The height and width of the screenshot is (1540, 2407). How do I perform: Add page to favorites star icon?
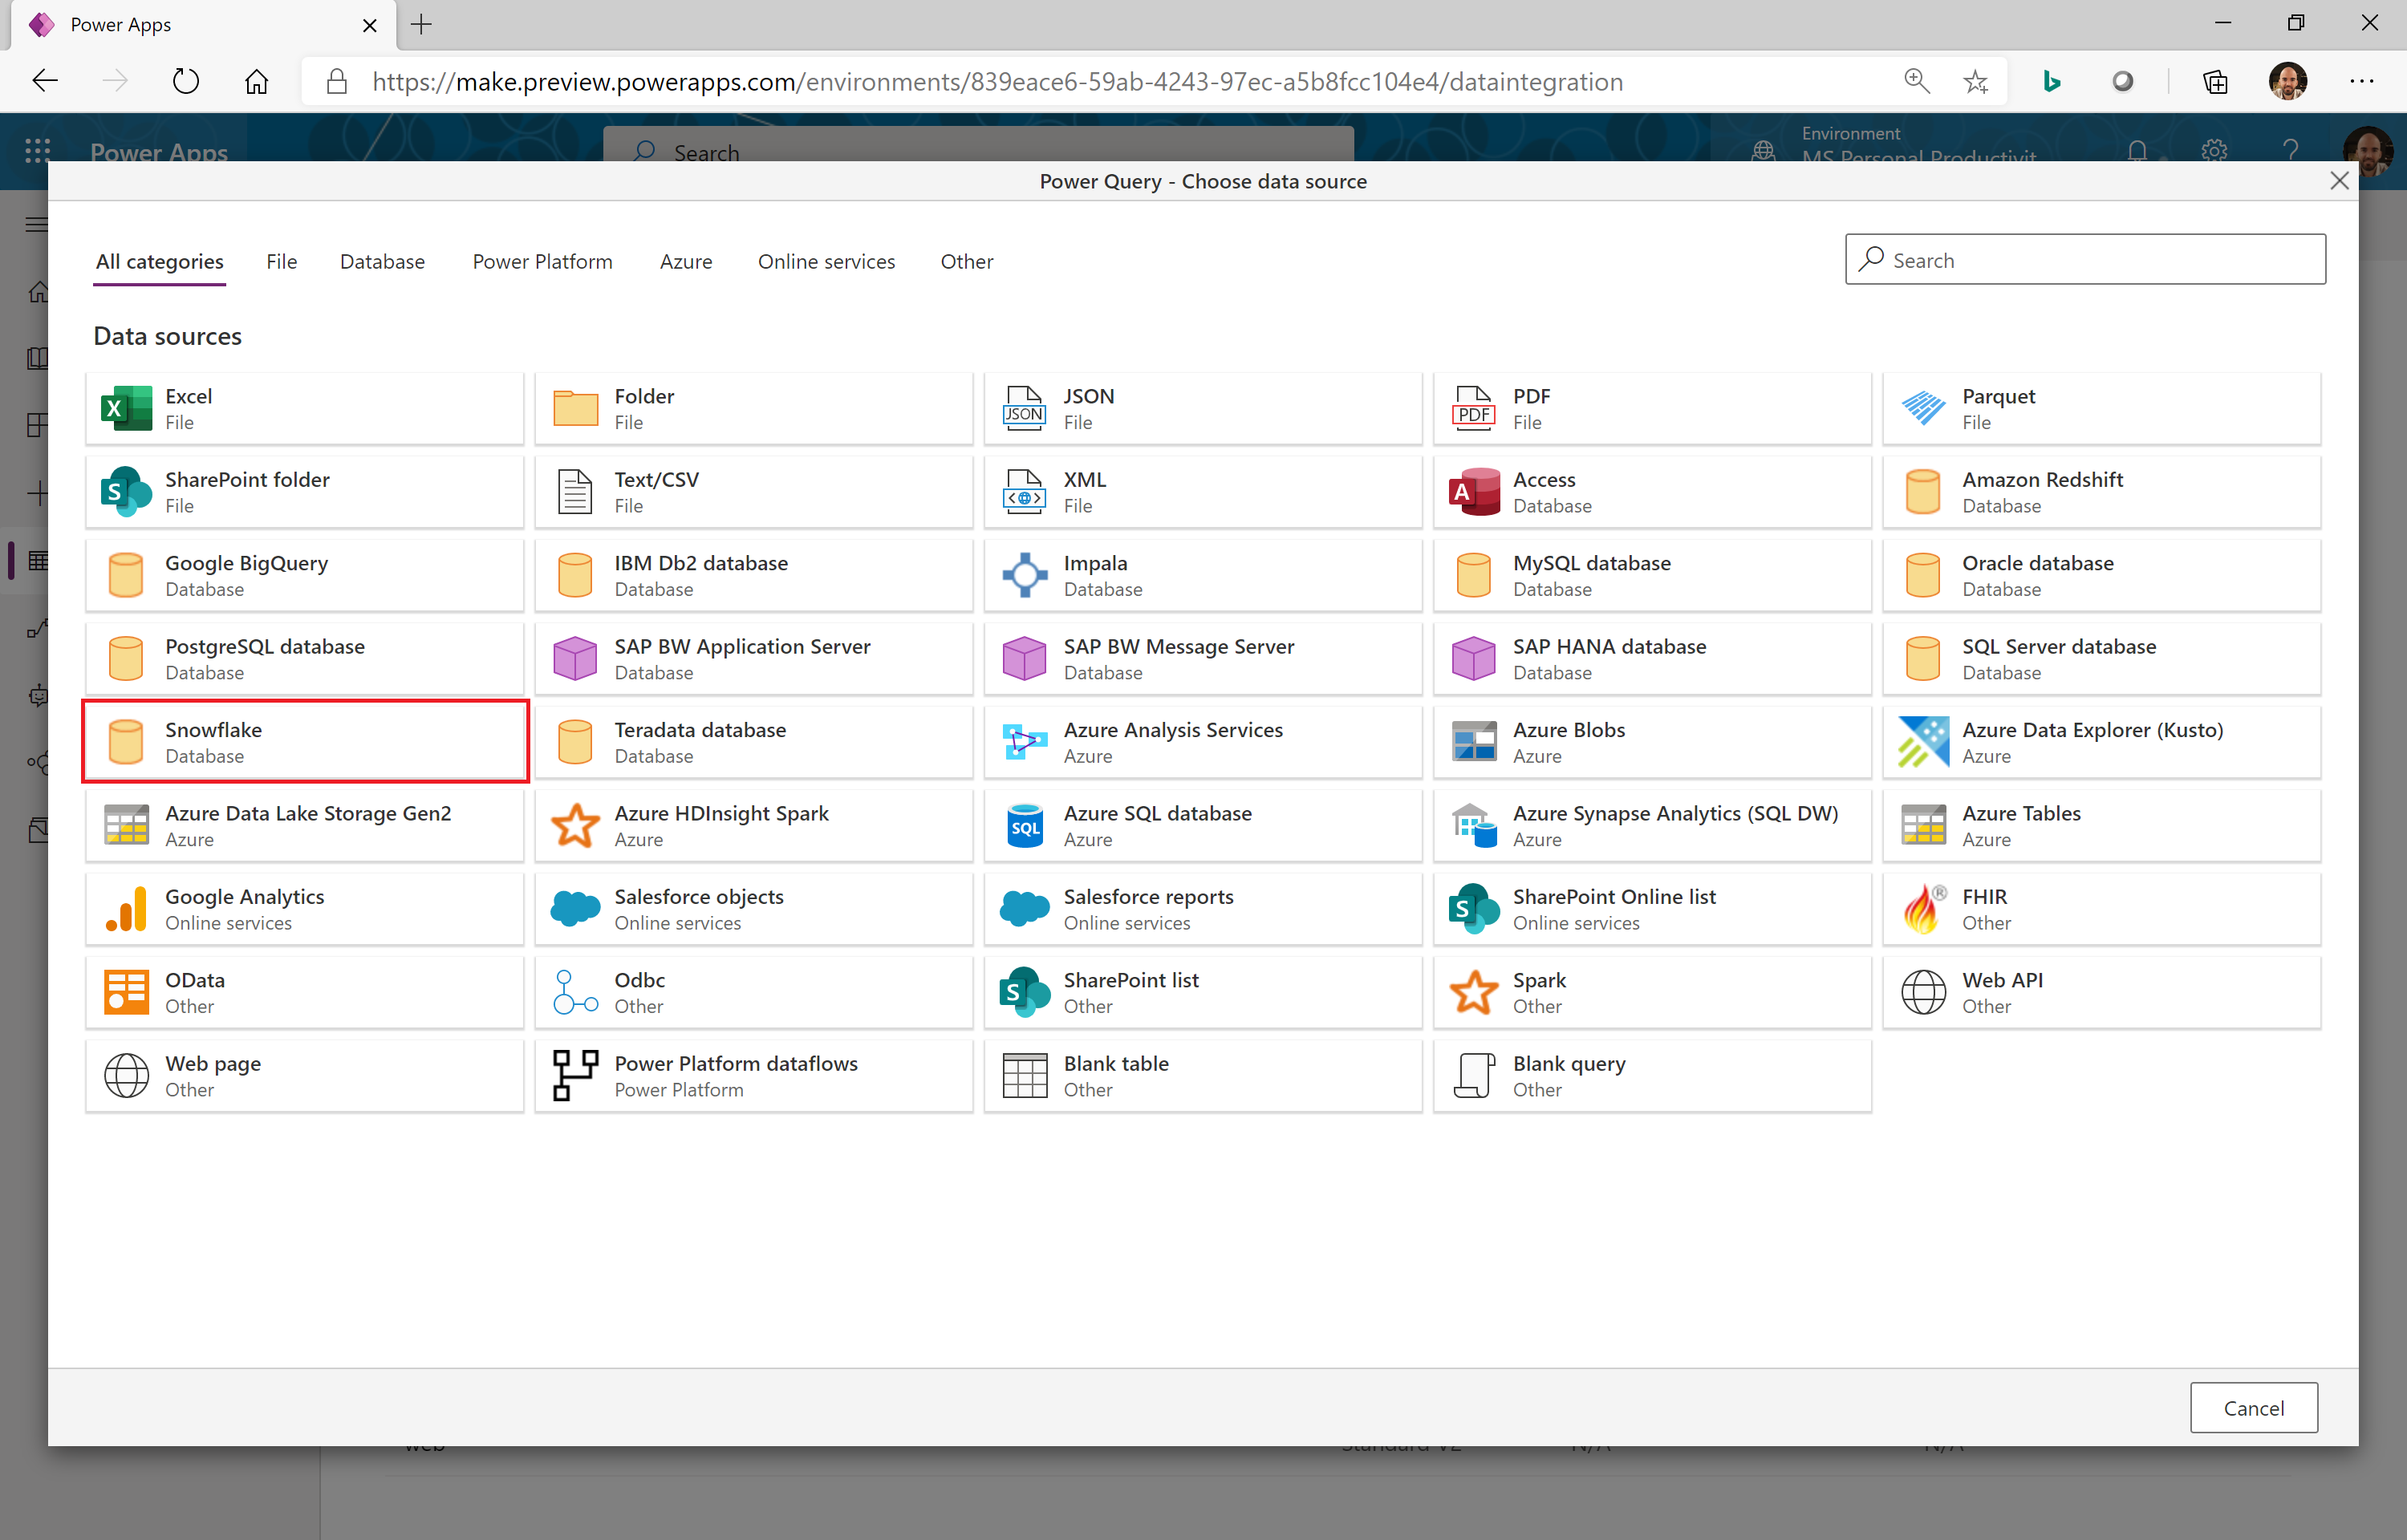(1975, 81)
